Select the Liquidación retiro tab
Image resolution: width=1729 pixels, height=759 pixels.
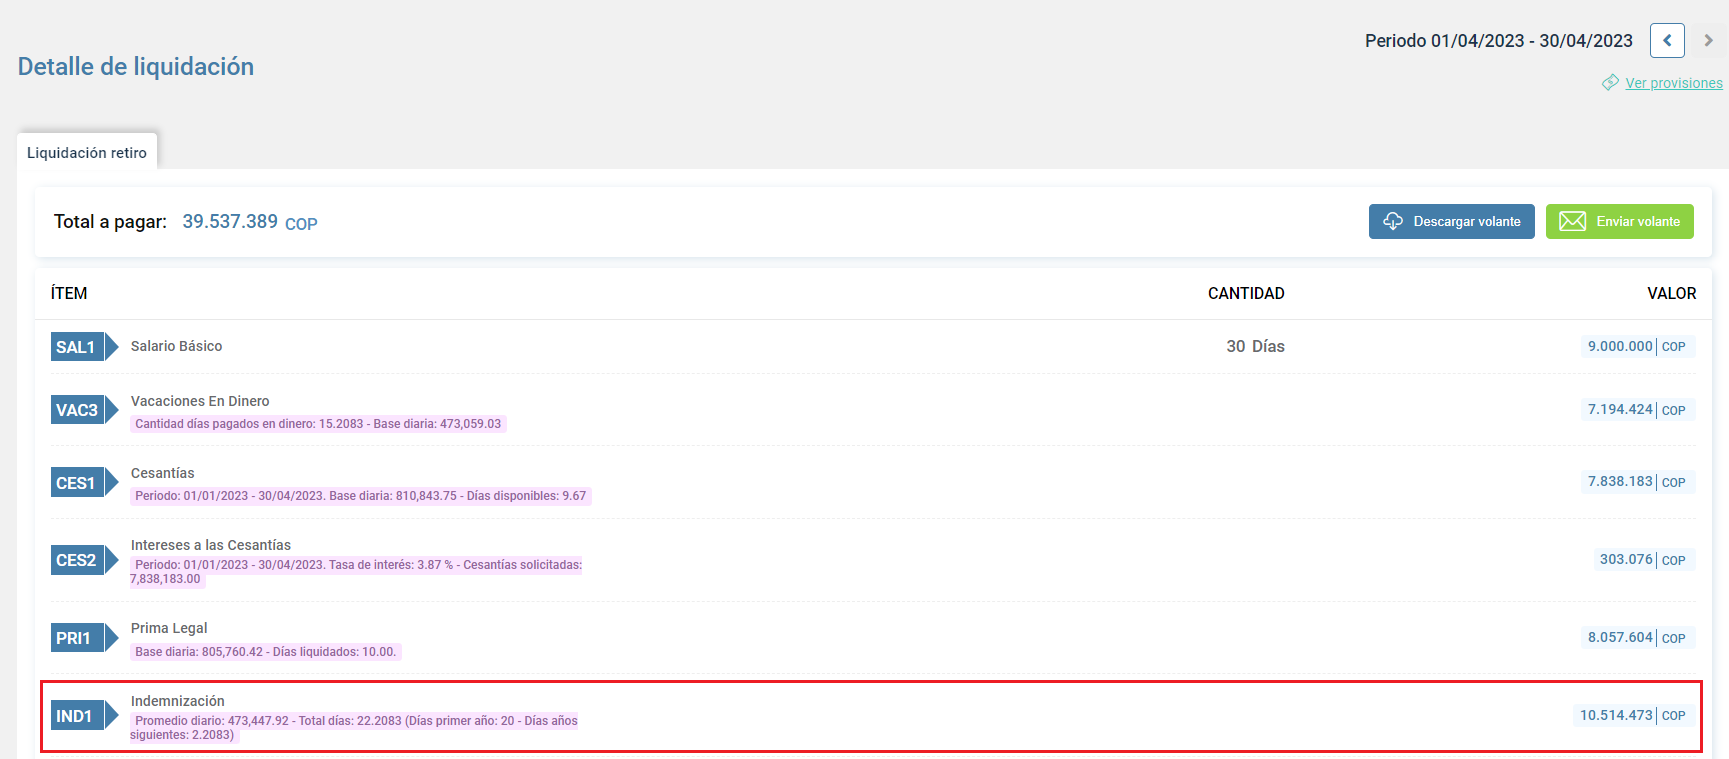tap(87, 152)
